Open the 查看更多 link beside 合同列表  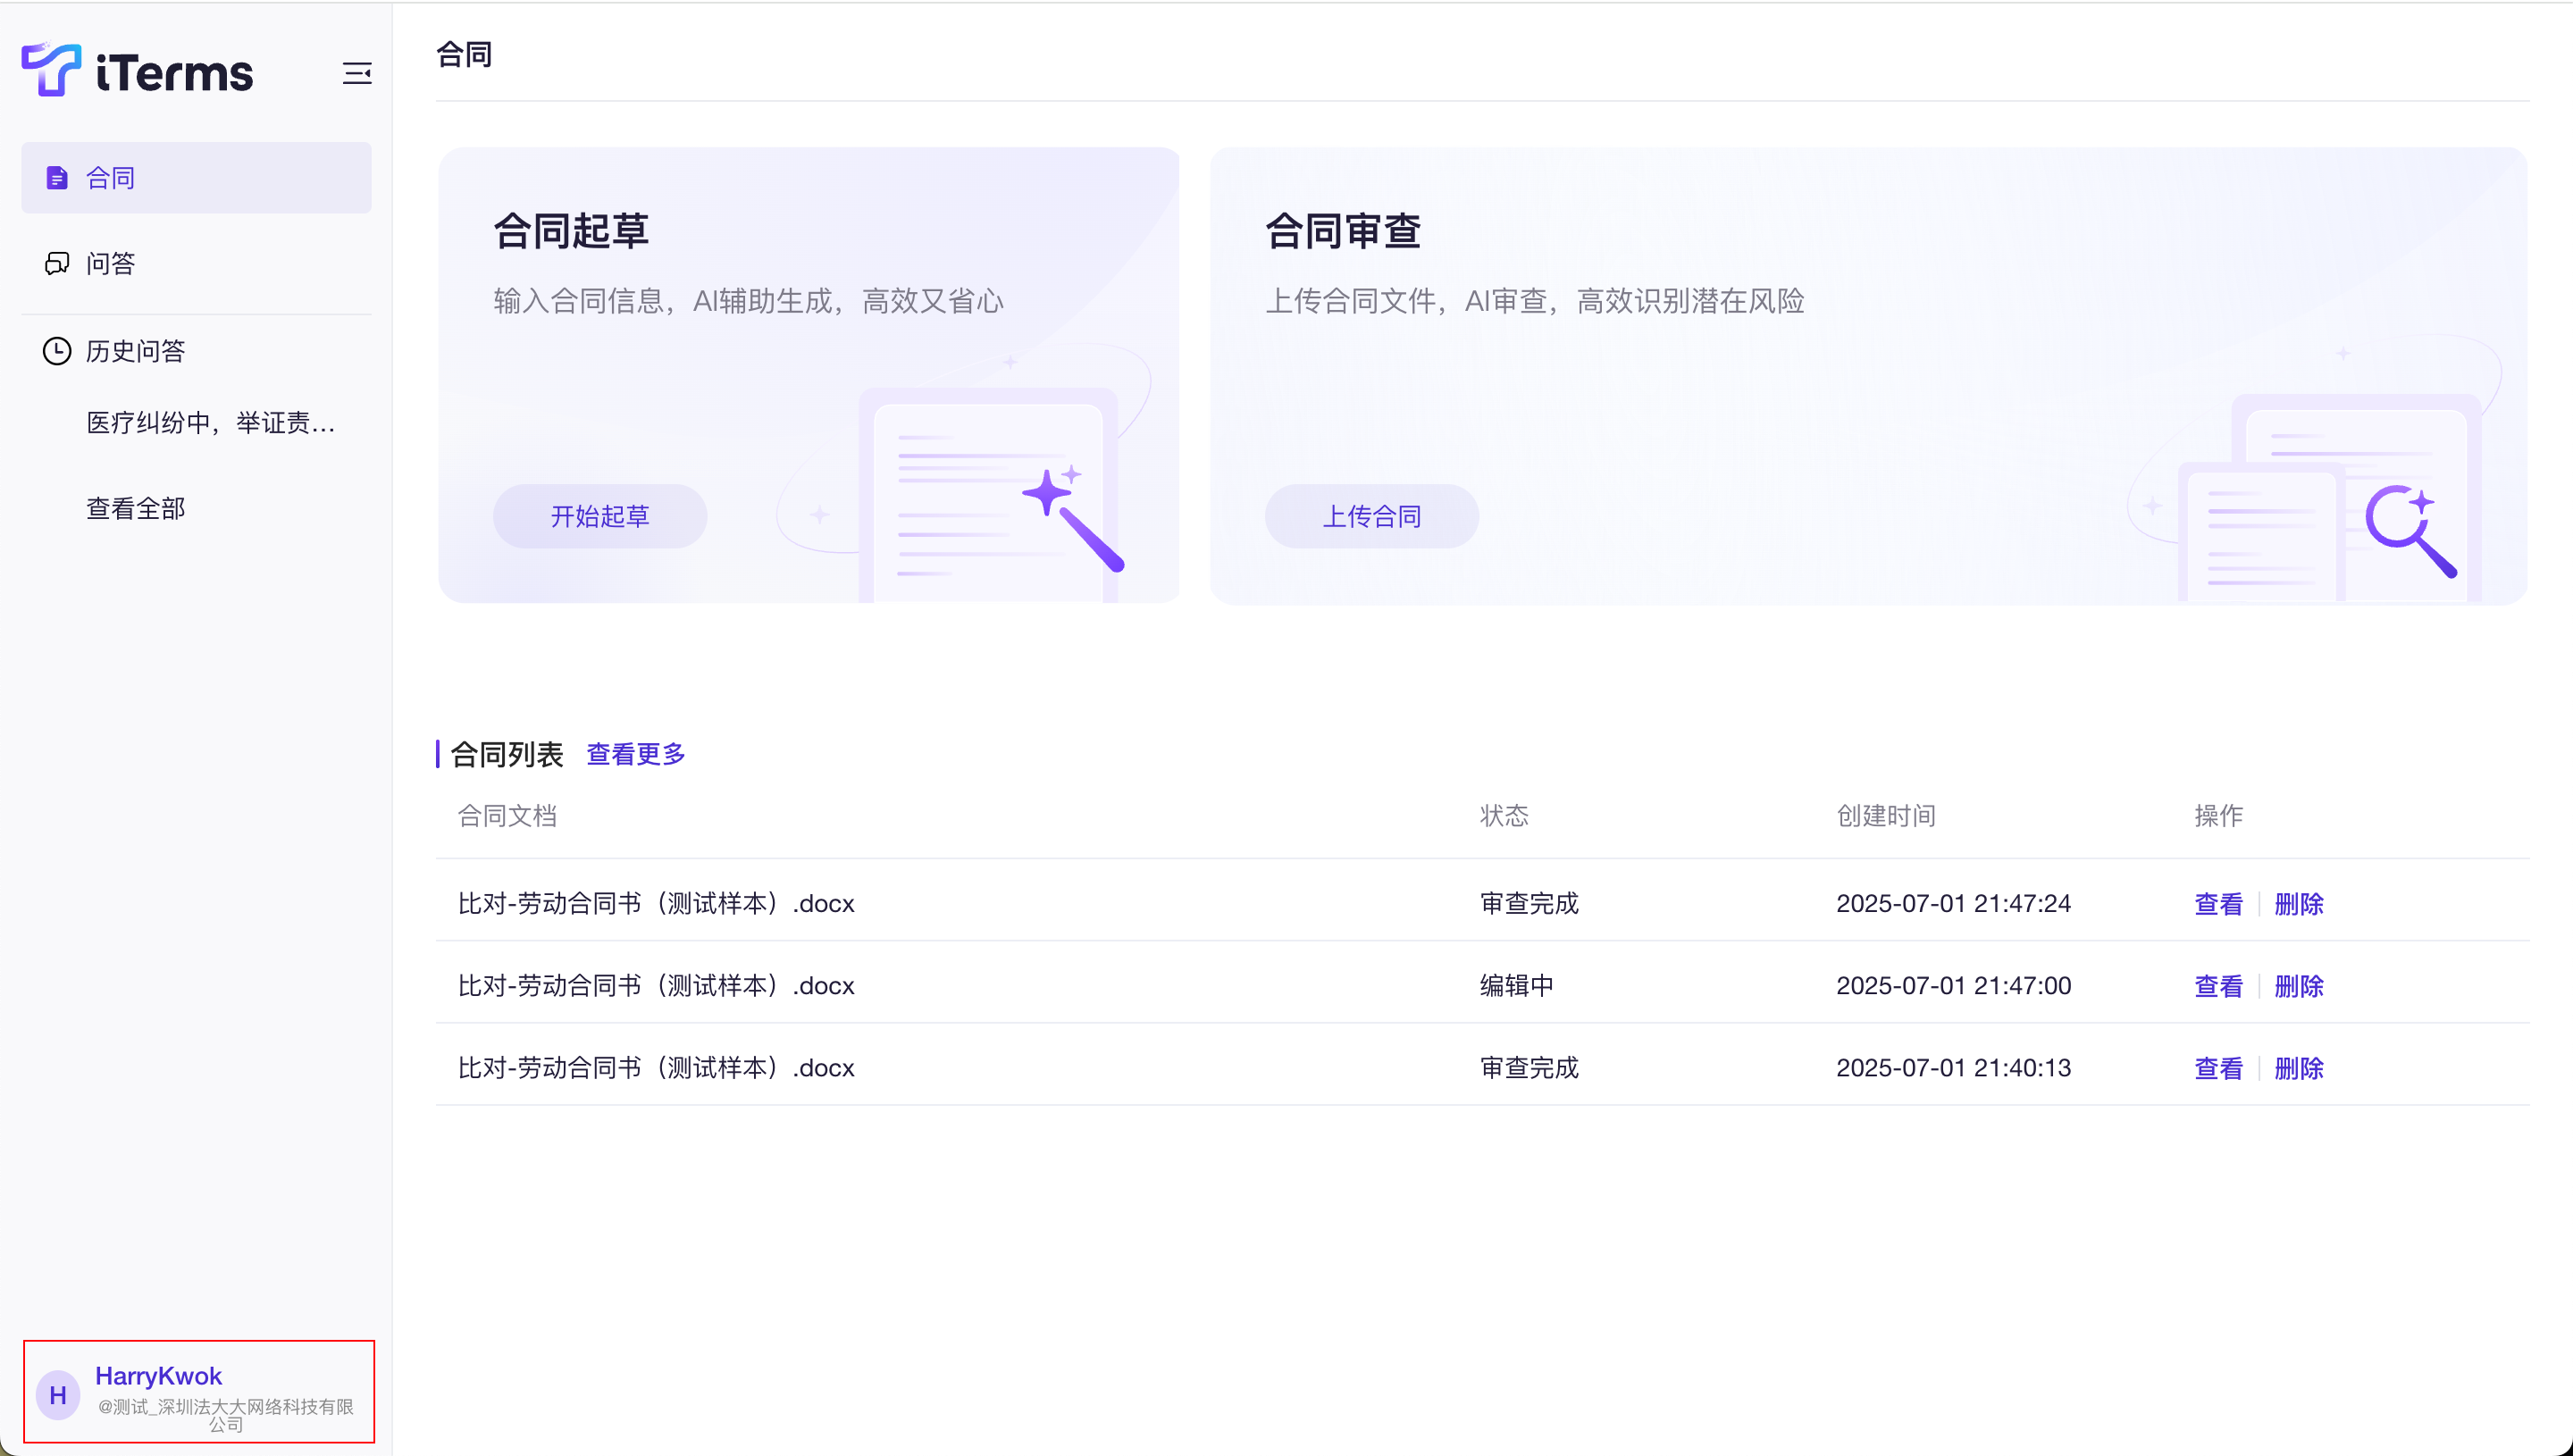coord(635,754)
